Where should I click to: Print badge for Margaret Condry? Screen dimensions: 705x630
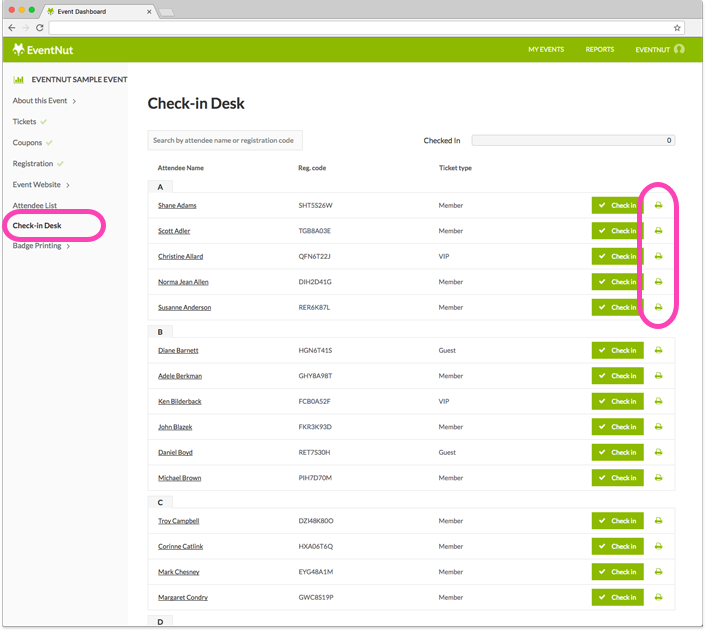point(658,597)
